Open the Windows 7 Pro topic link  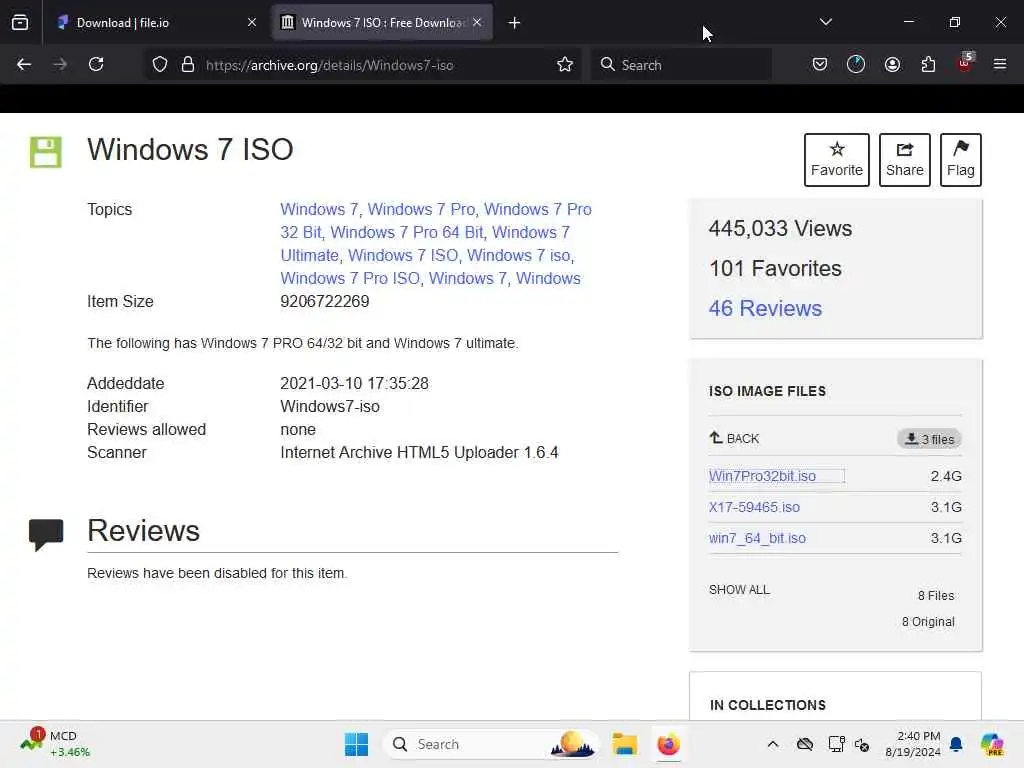(421, 210)
